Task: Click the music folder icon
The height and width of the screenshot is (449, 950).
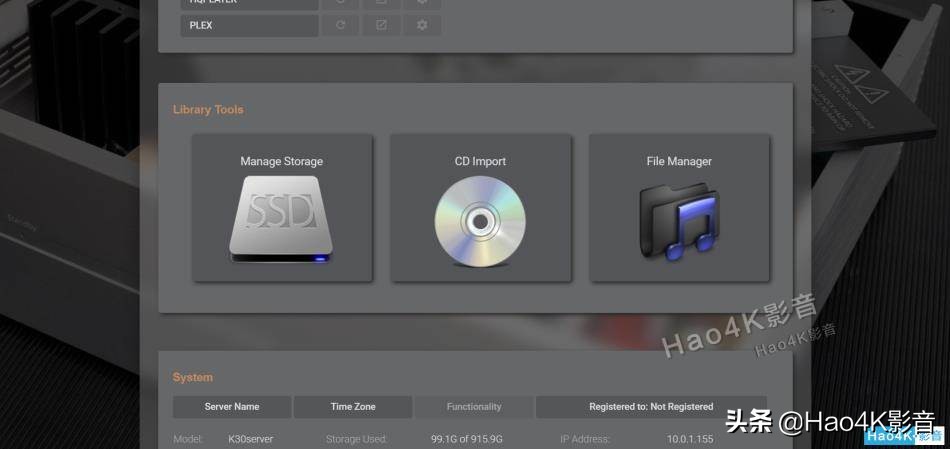Action: (679, 223)
